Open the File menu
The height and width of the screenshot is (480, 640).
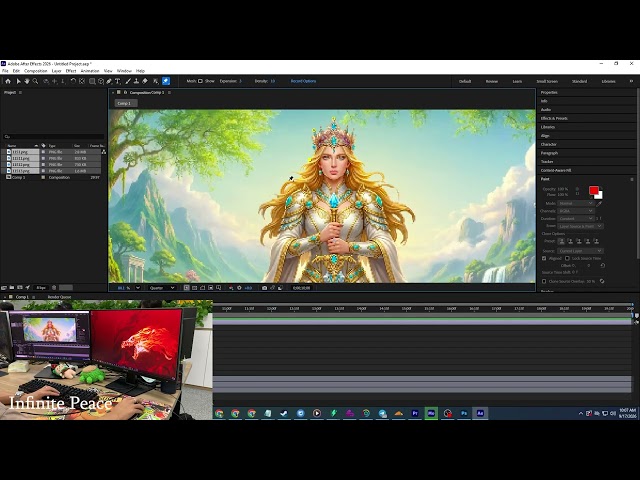(5, 71)
